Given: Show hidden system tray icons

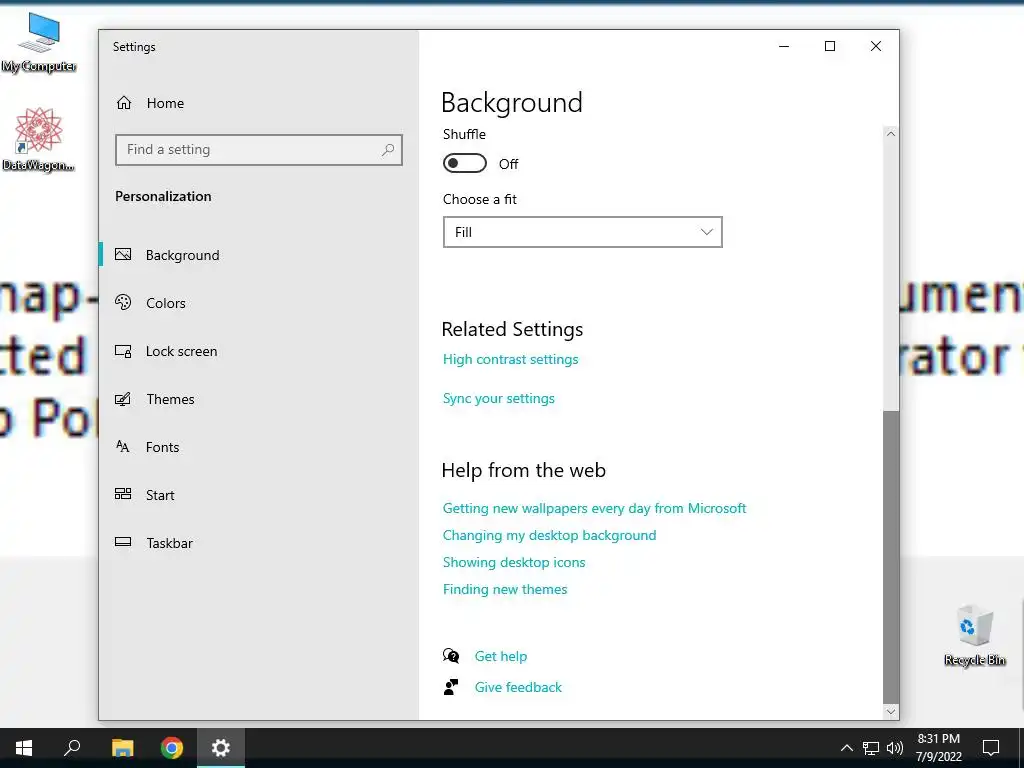Looking at the screenshot, I should (x=846, y=748).
